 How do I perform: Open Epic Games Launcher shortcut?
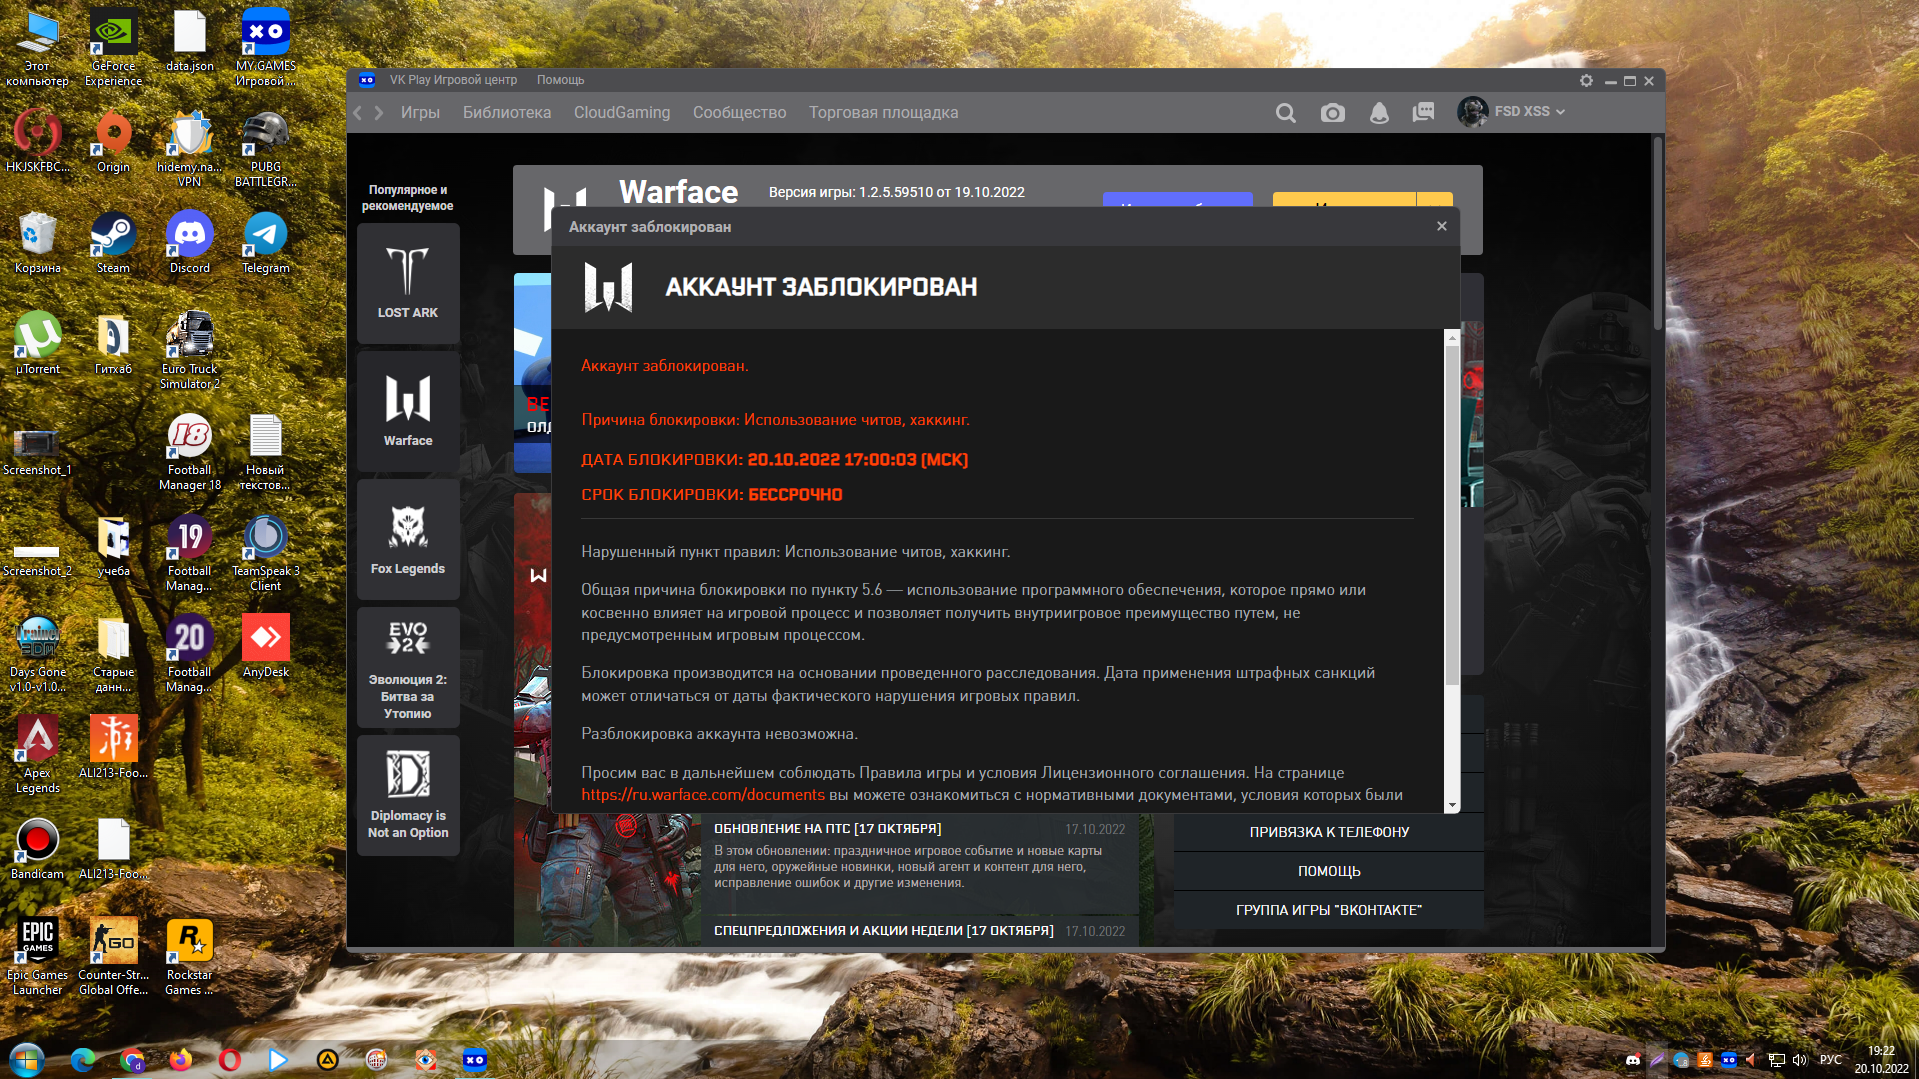point(38,957)
